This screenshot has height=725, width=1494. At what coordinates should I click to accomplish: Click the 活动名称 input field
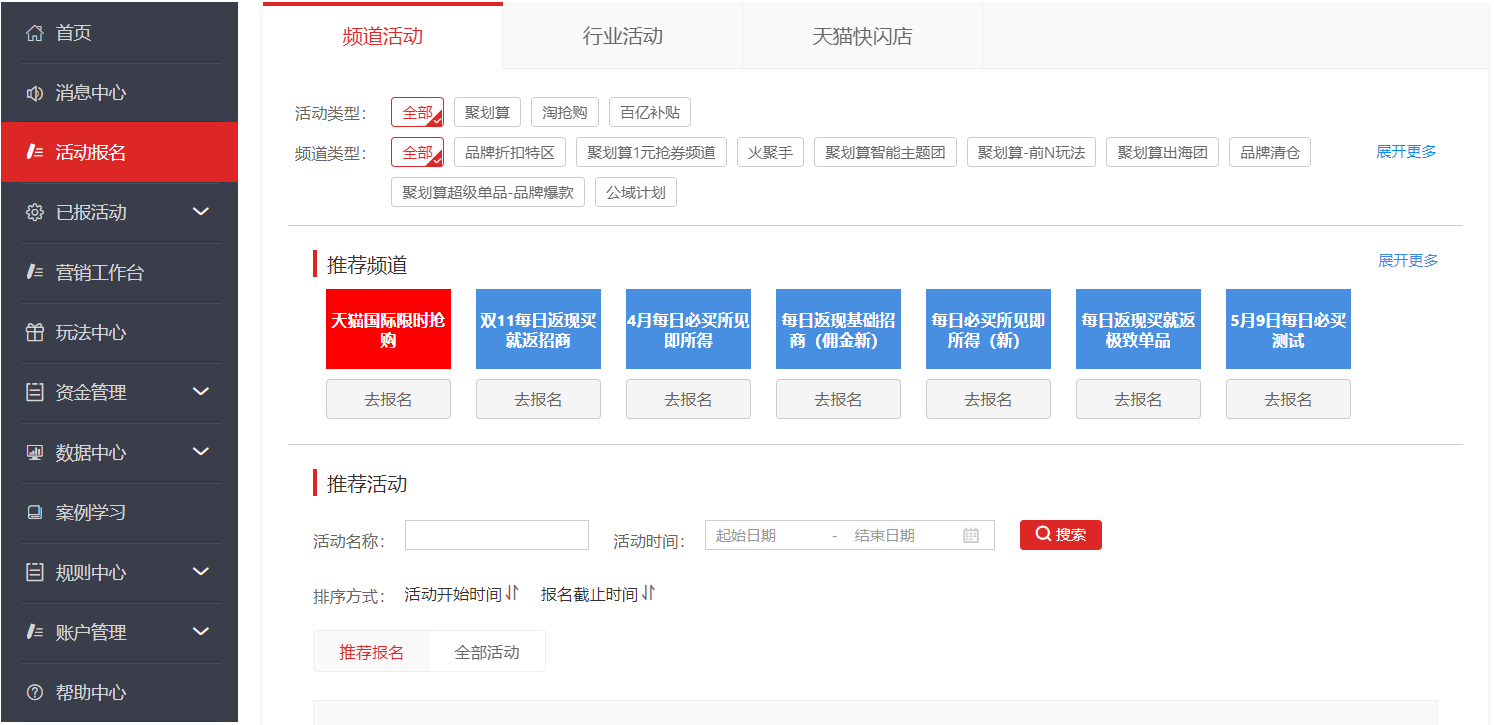coord(496,535)
